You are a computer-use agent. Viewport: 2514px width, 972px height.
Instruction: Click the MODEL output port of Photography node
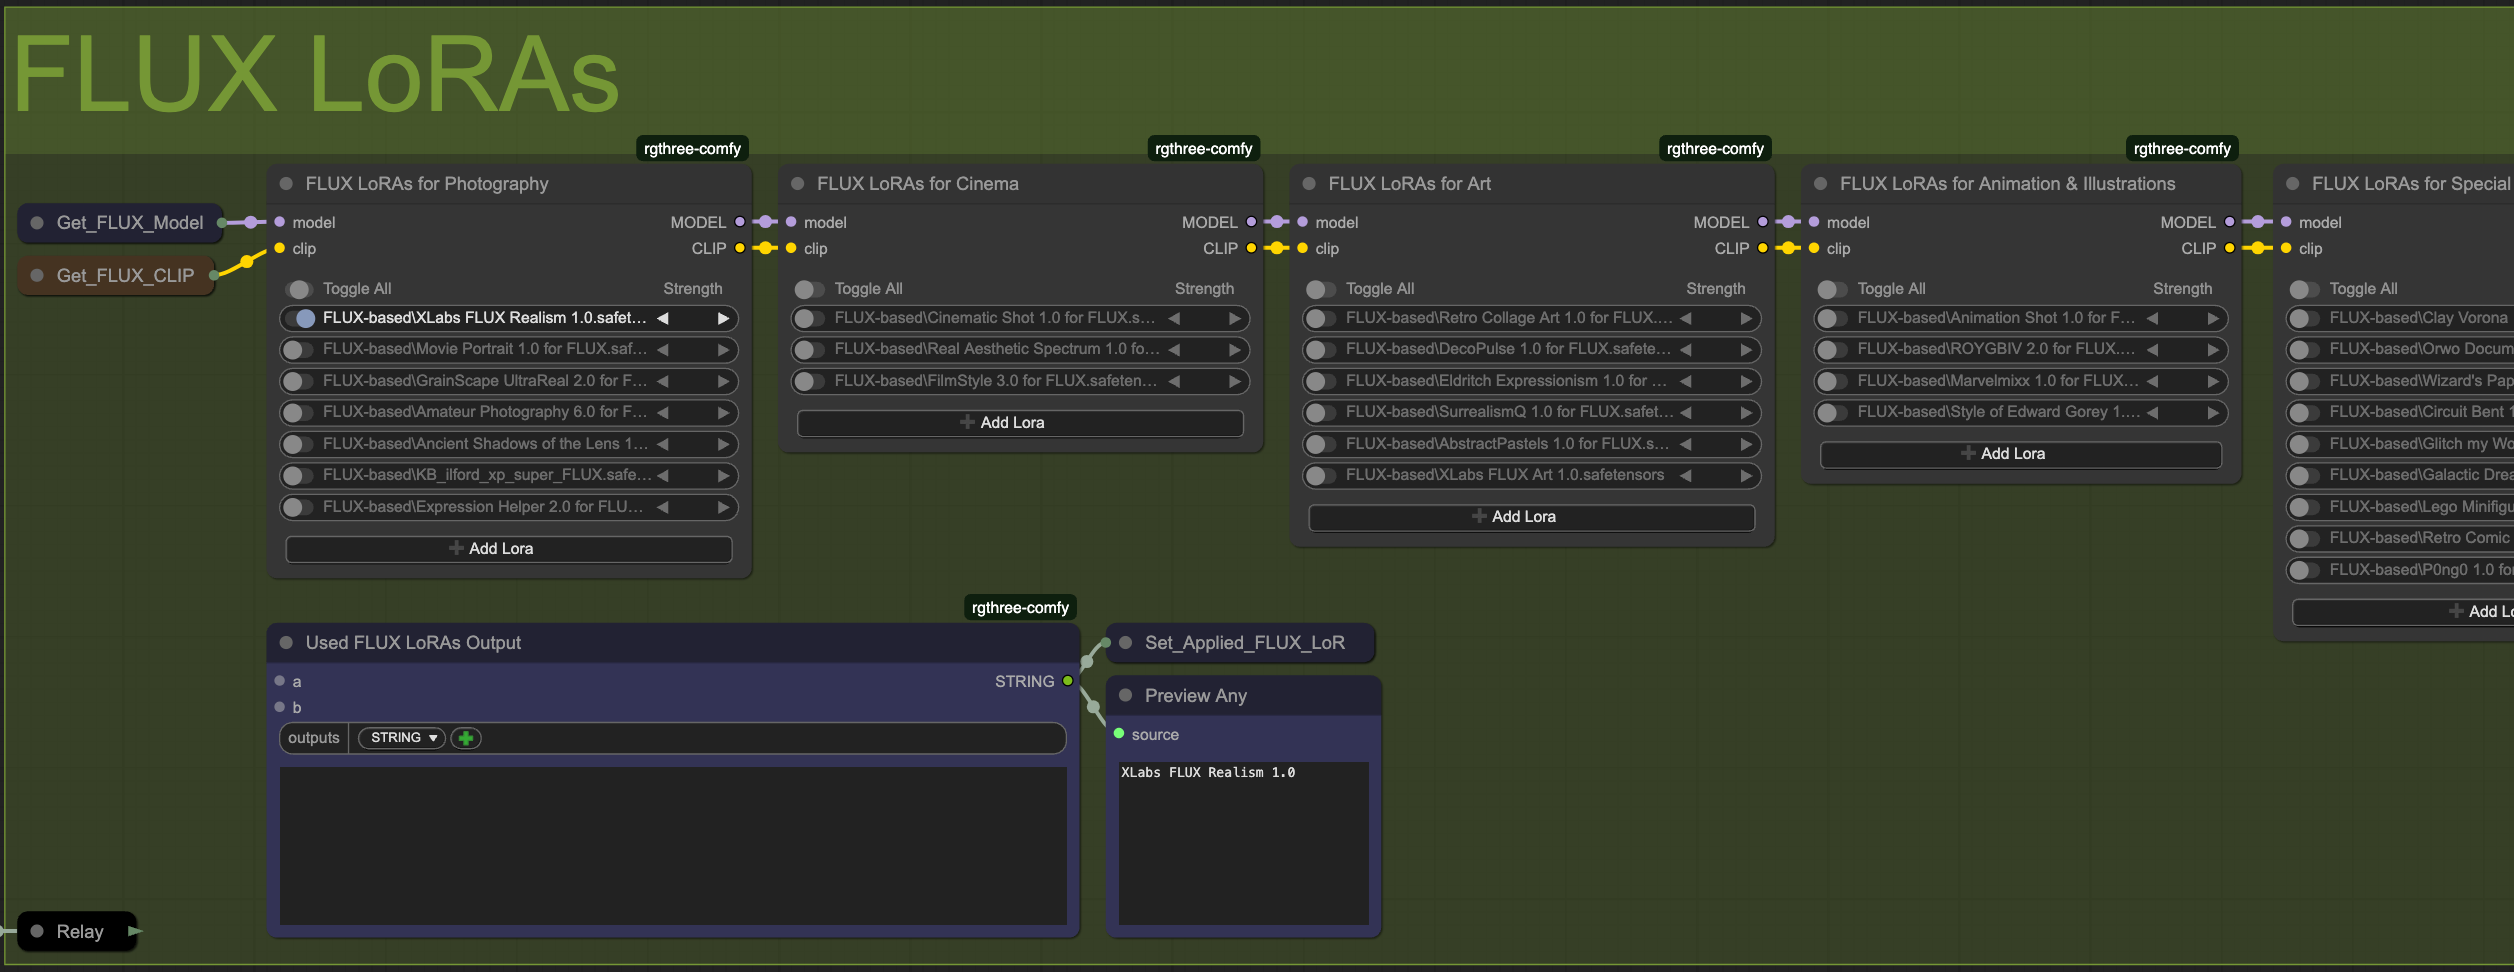[x=740, y=222]
